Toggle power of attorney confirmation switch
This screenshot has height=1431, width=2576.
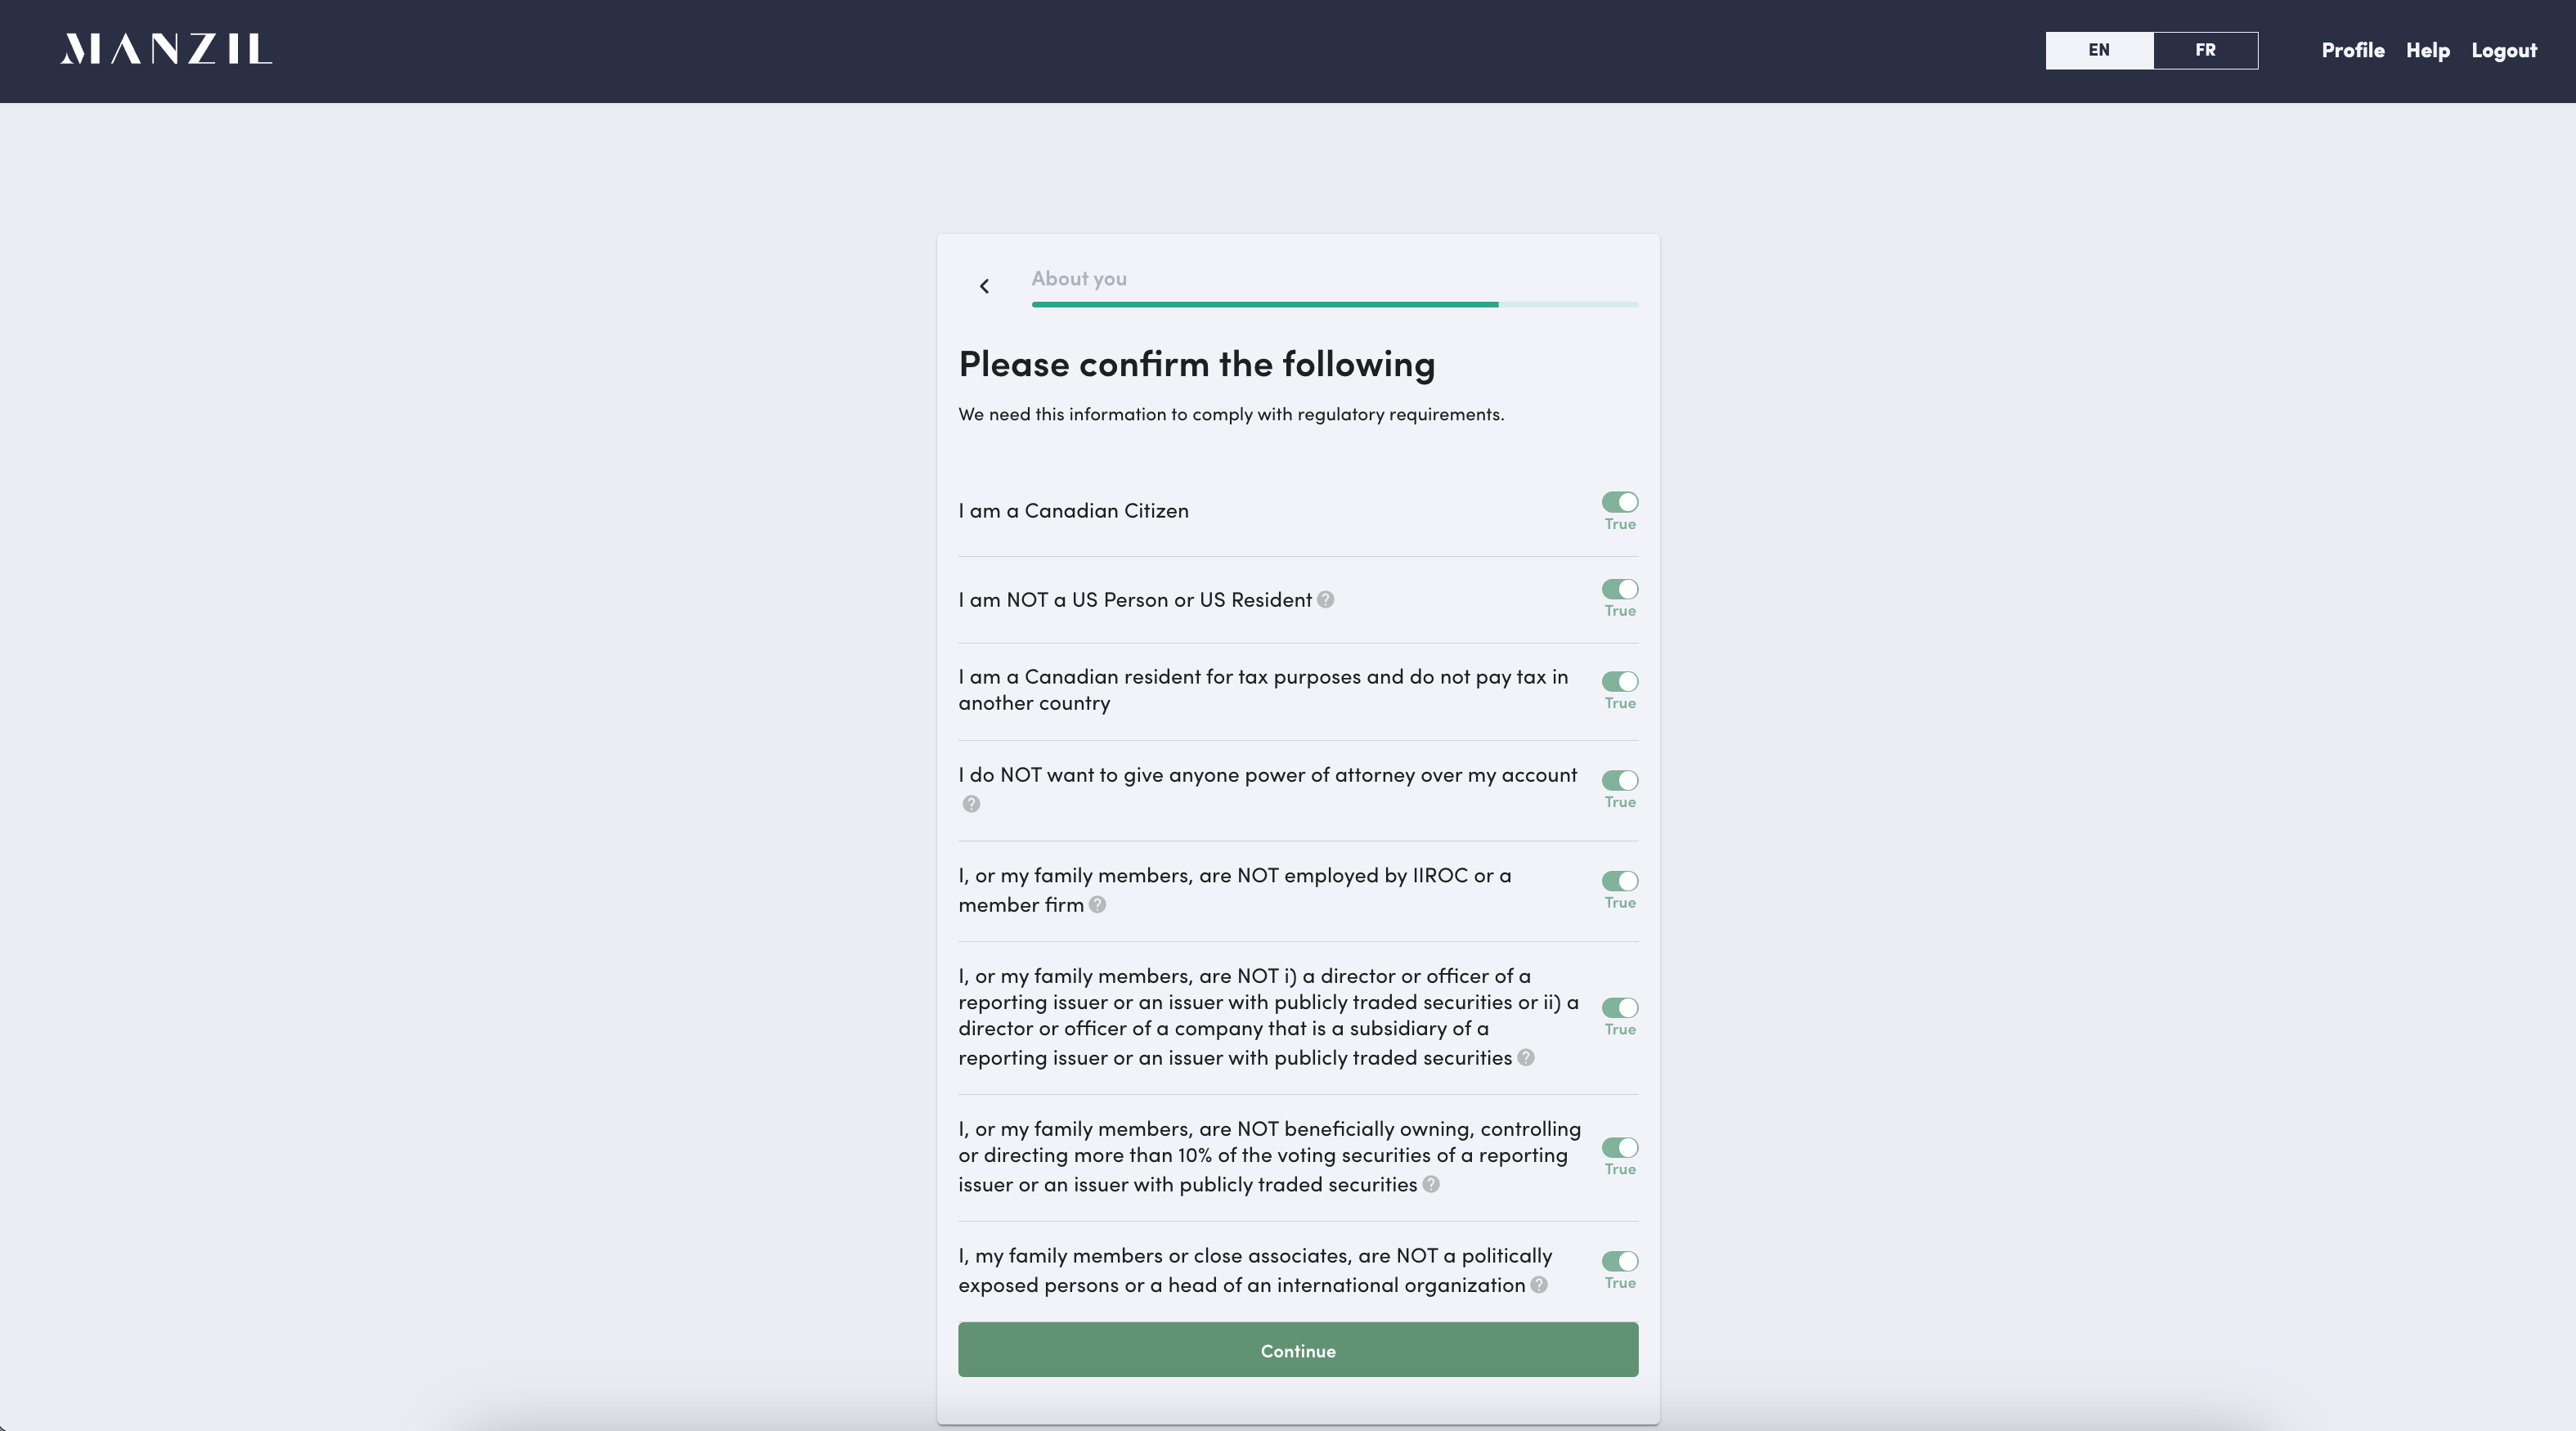click(x=1619, y=780)
